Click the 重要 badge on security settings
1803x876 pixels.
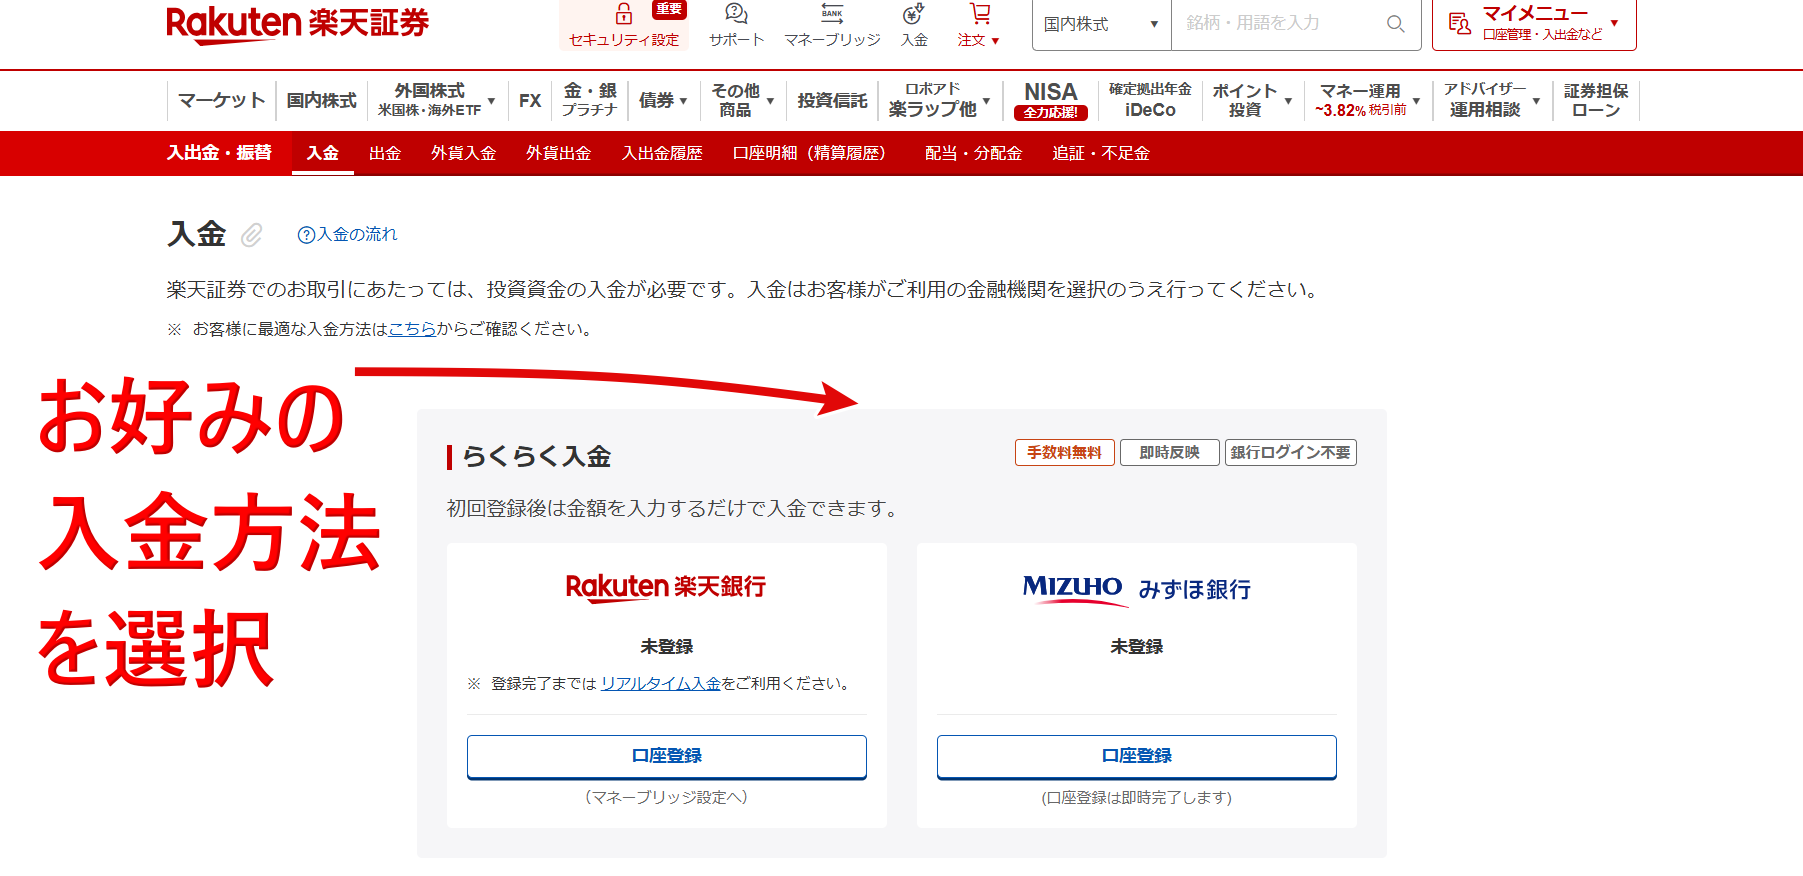click(x=669, y=9)
